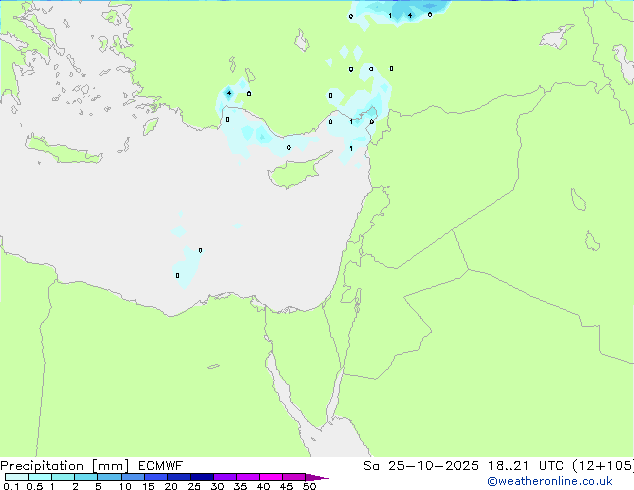Click the 1–2 mm legend swatch
Viewport: 634px width, 490px height.
click(x=63, y=477)
